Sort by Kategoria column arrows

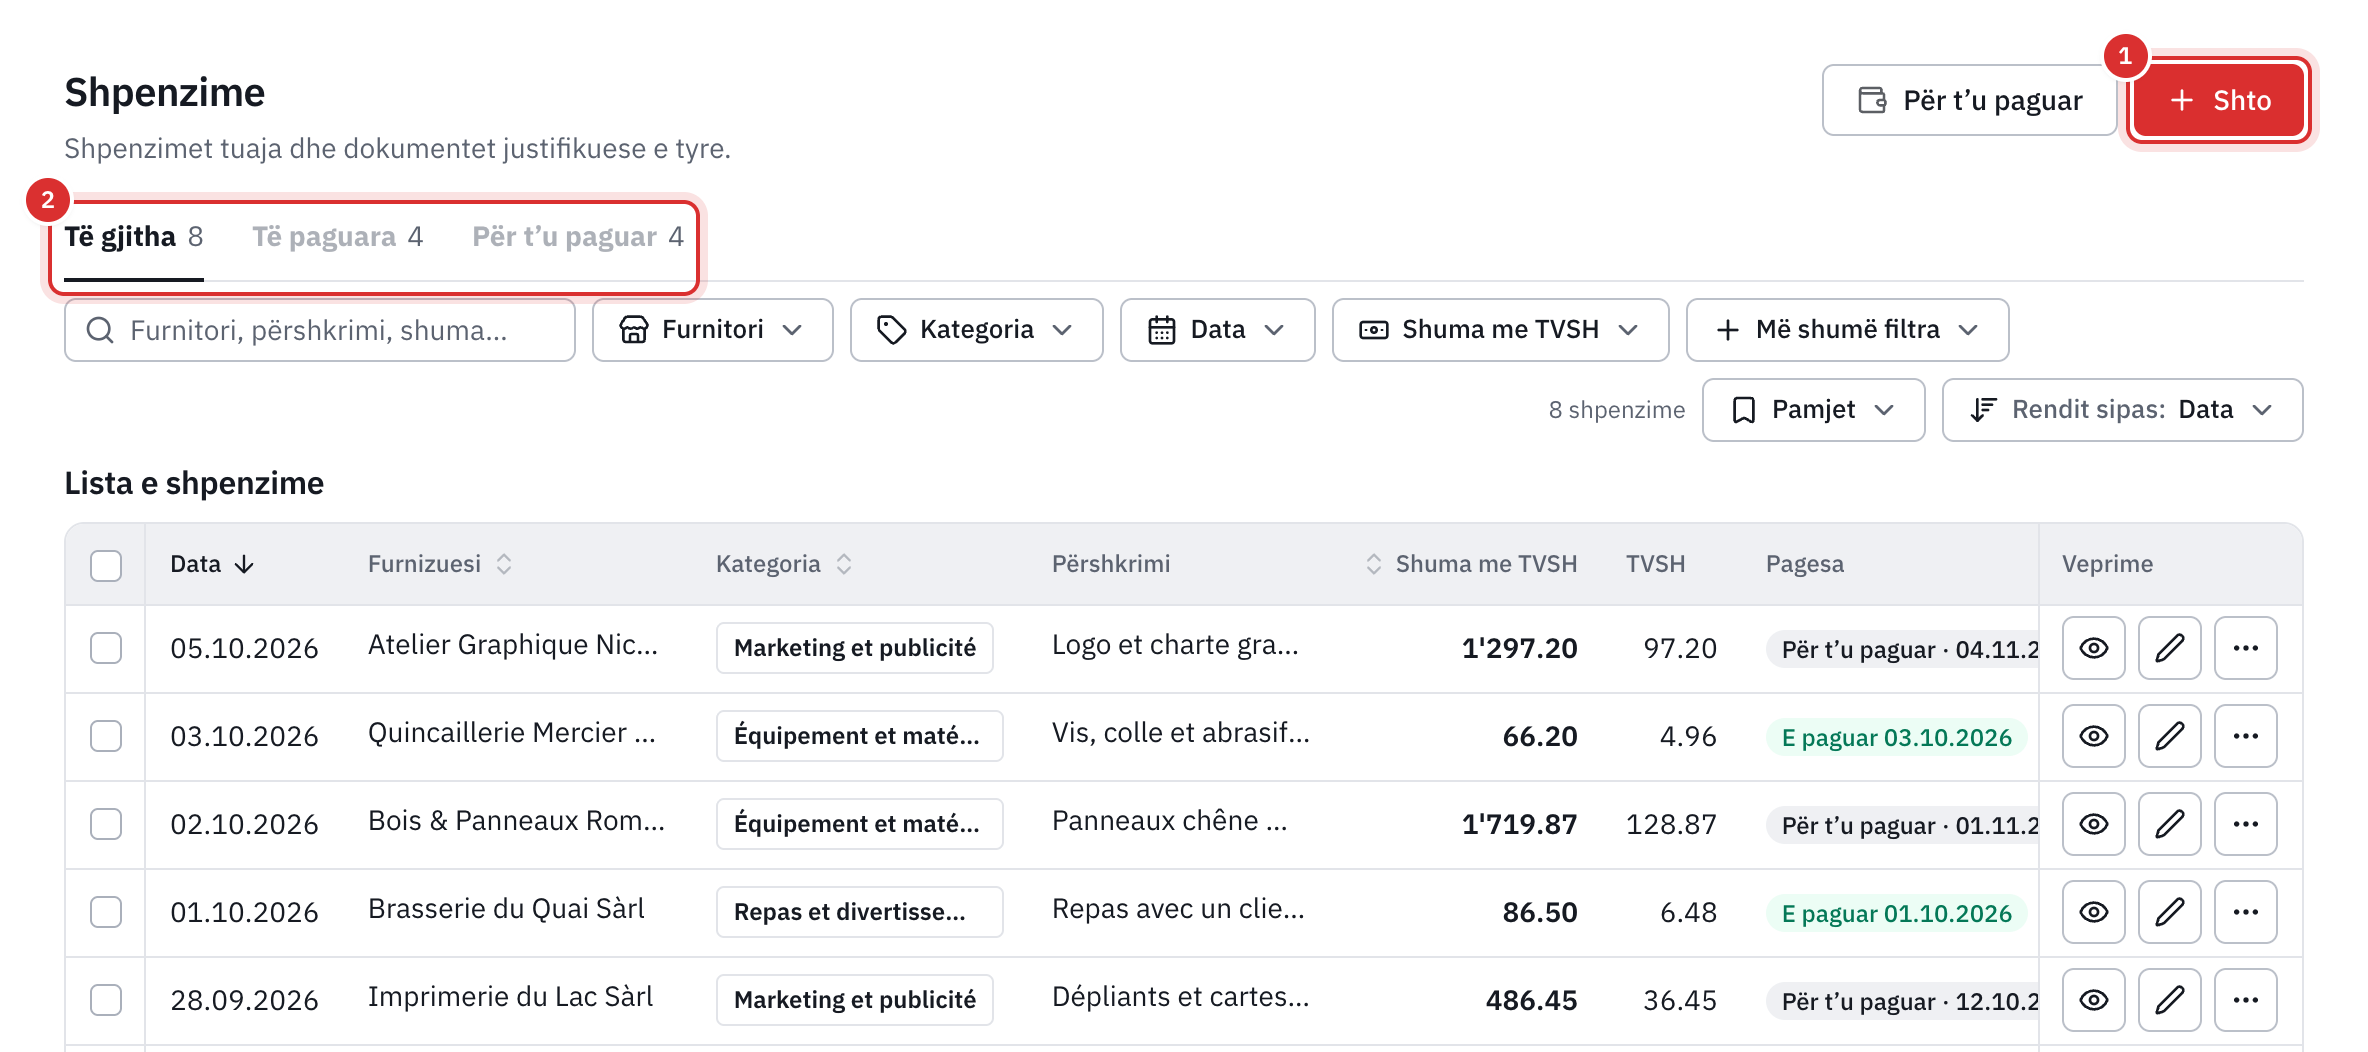coord(844,564)
